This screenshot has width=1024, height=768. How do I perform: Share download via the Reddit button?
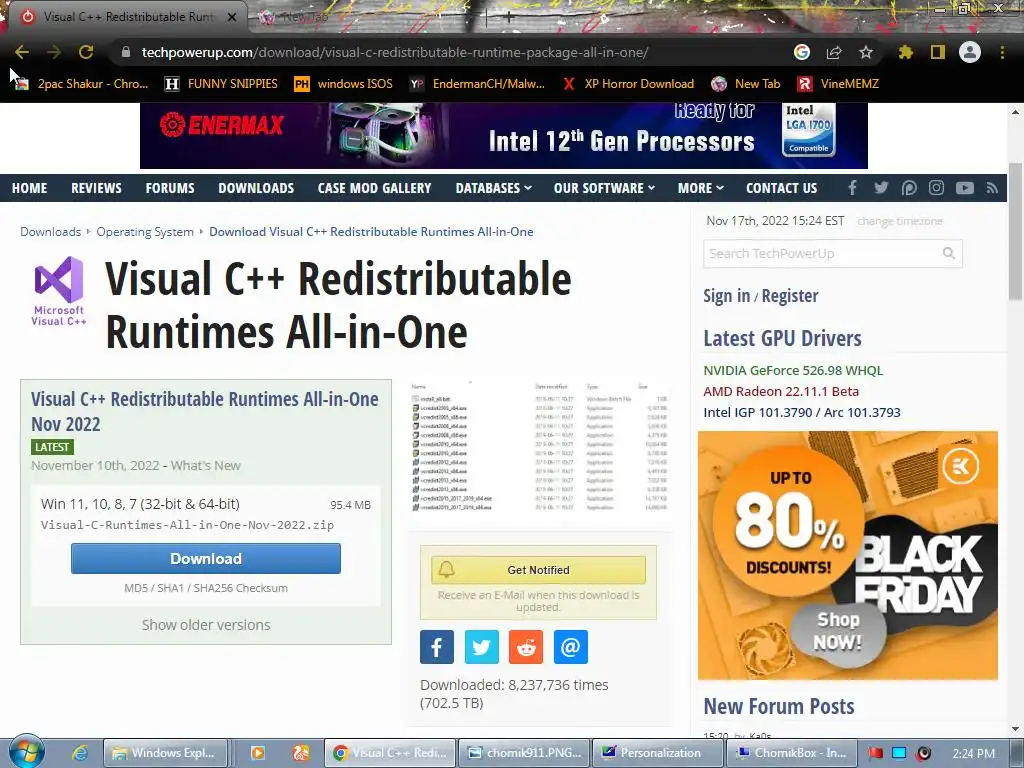point(526,647)
